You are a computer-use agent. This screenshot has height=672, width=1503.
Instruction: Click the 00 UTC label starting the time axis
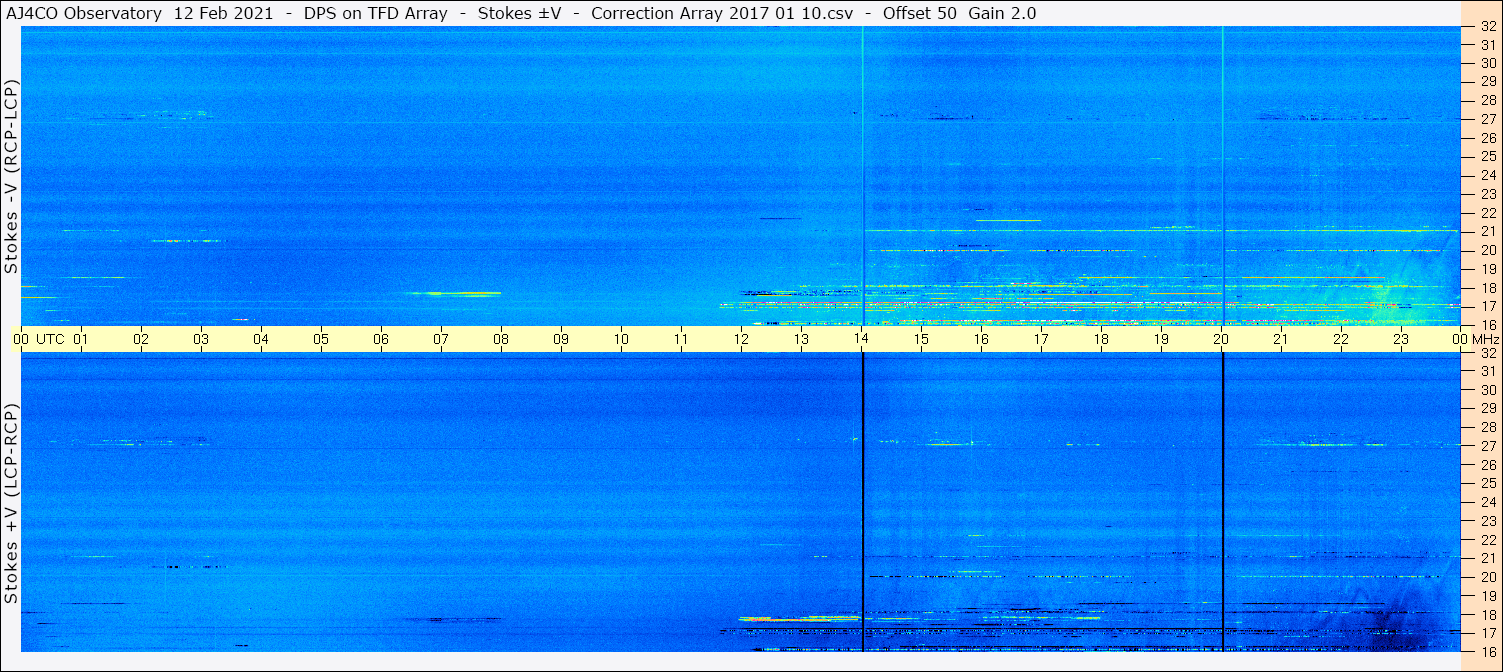38,339
